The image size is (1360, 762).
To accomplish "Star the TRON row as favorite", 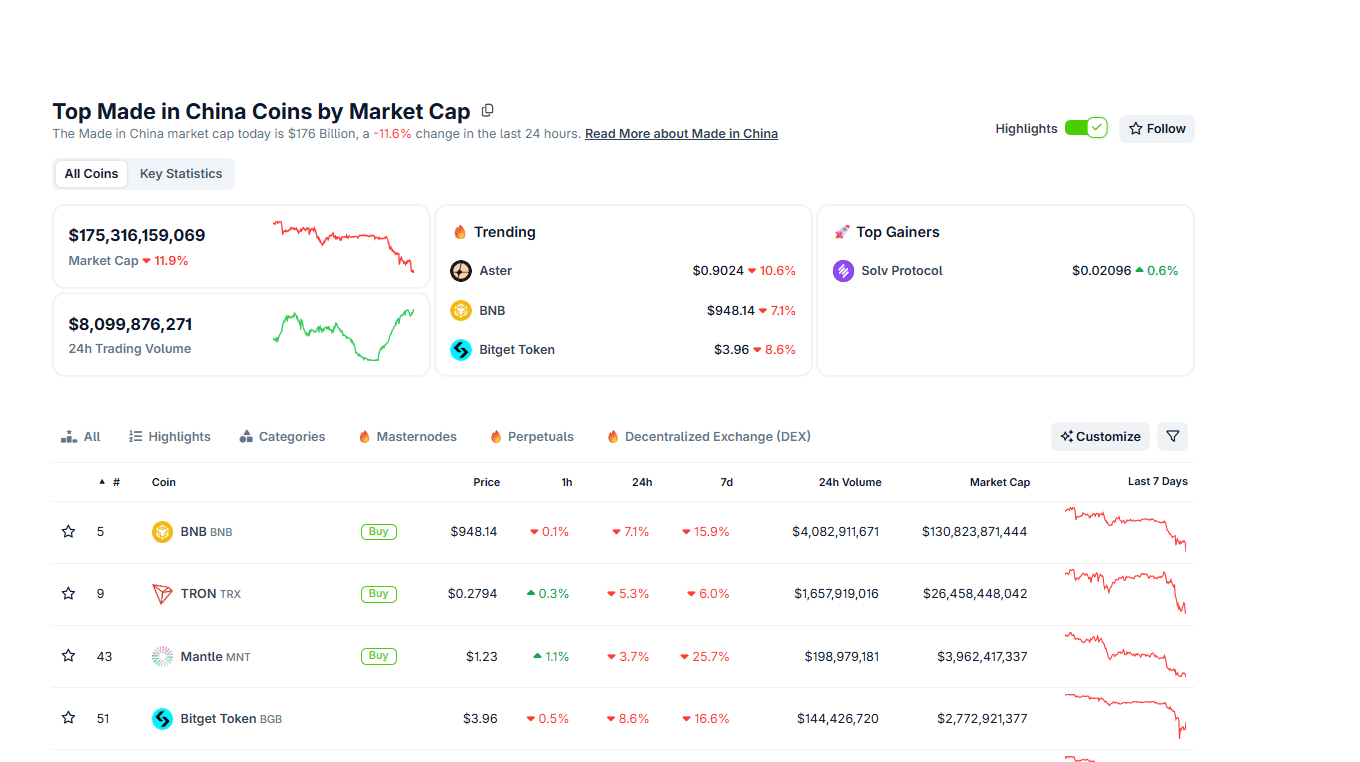I will click(68, 594).
